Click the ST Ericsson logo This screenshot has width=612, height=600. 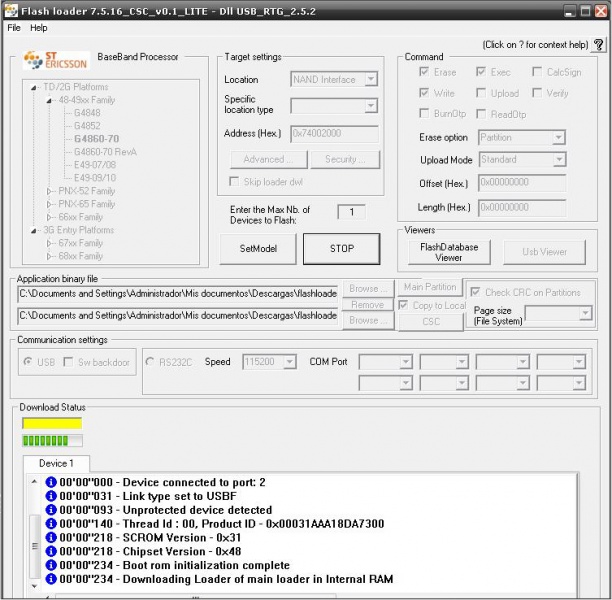56,61
